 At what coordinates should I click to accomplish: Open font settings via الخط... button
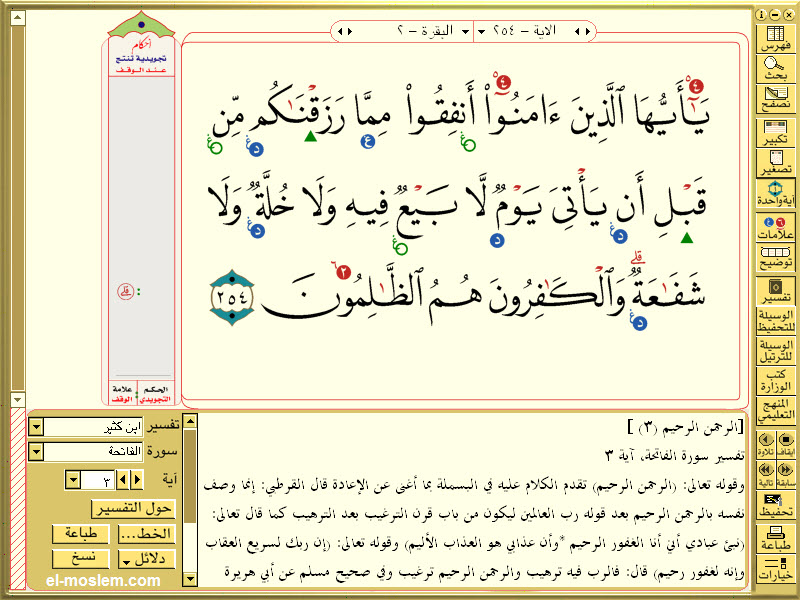click(147, 534)
